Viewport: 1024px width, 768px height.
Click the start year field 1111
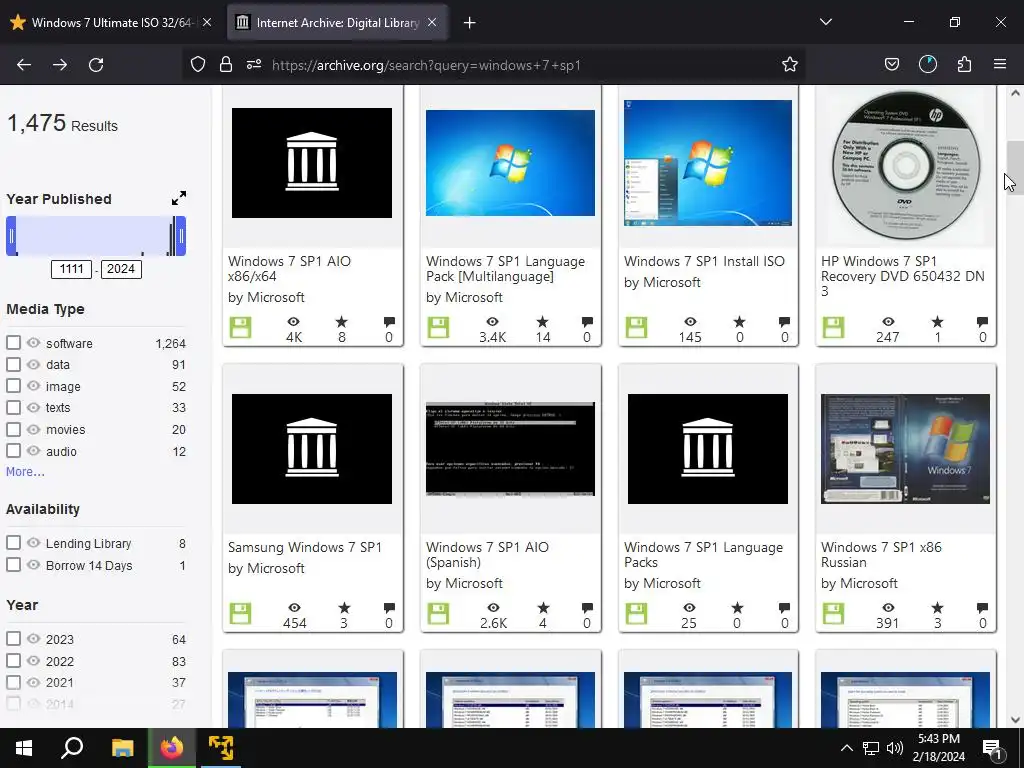tap(71, 269)
